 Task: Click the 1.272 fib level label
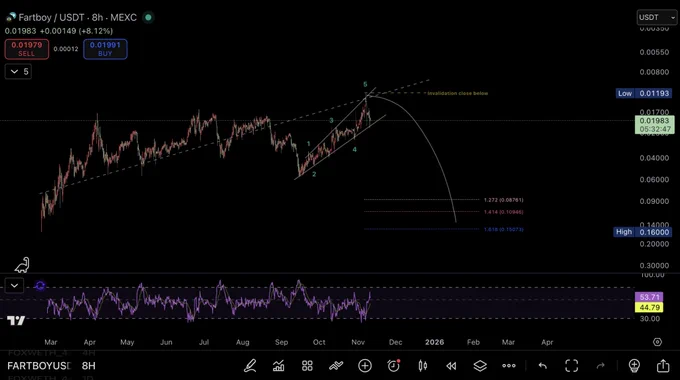click(x=503, y=200)
